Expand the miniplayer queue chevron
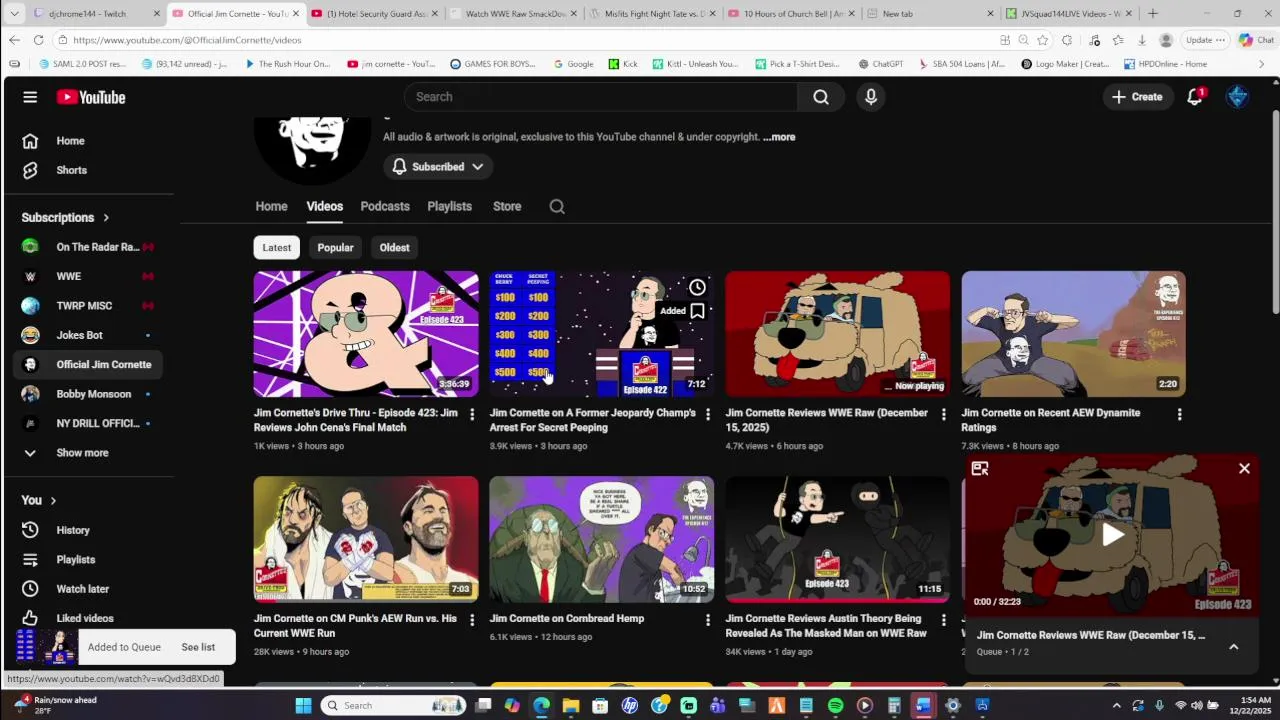1280x720 pixels. pos(1233,647)
